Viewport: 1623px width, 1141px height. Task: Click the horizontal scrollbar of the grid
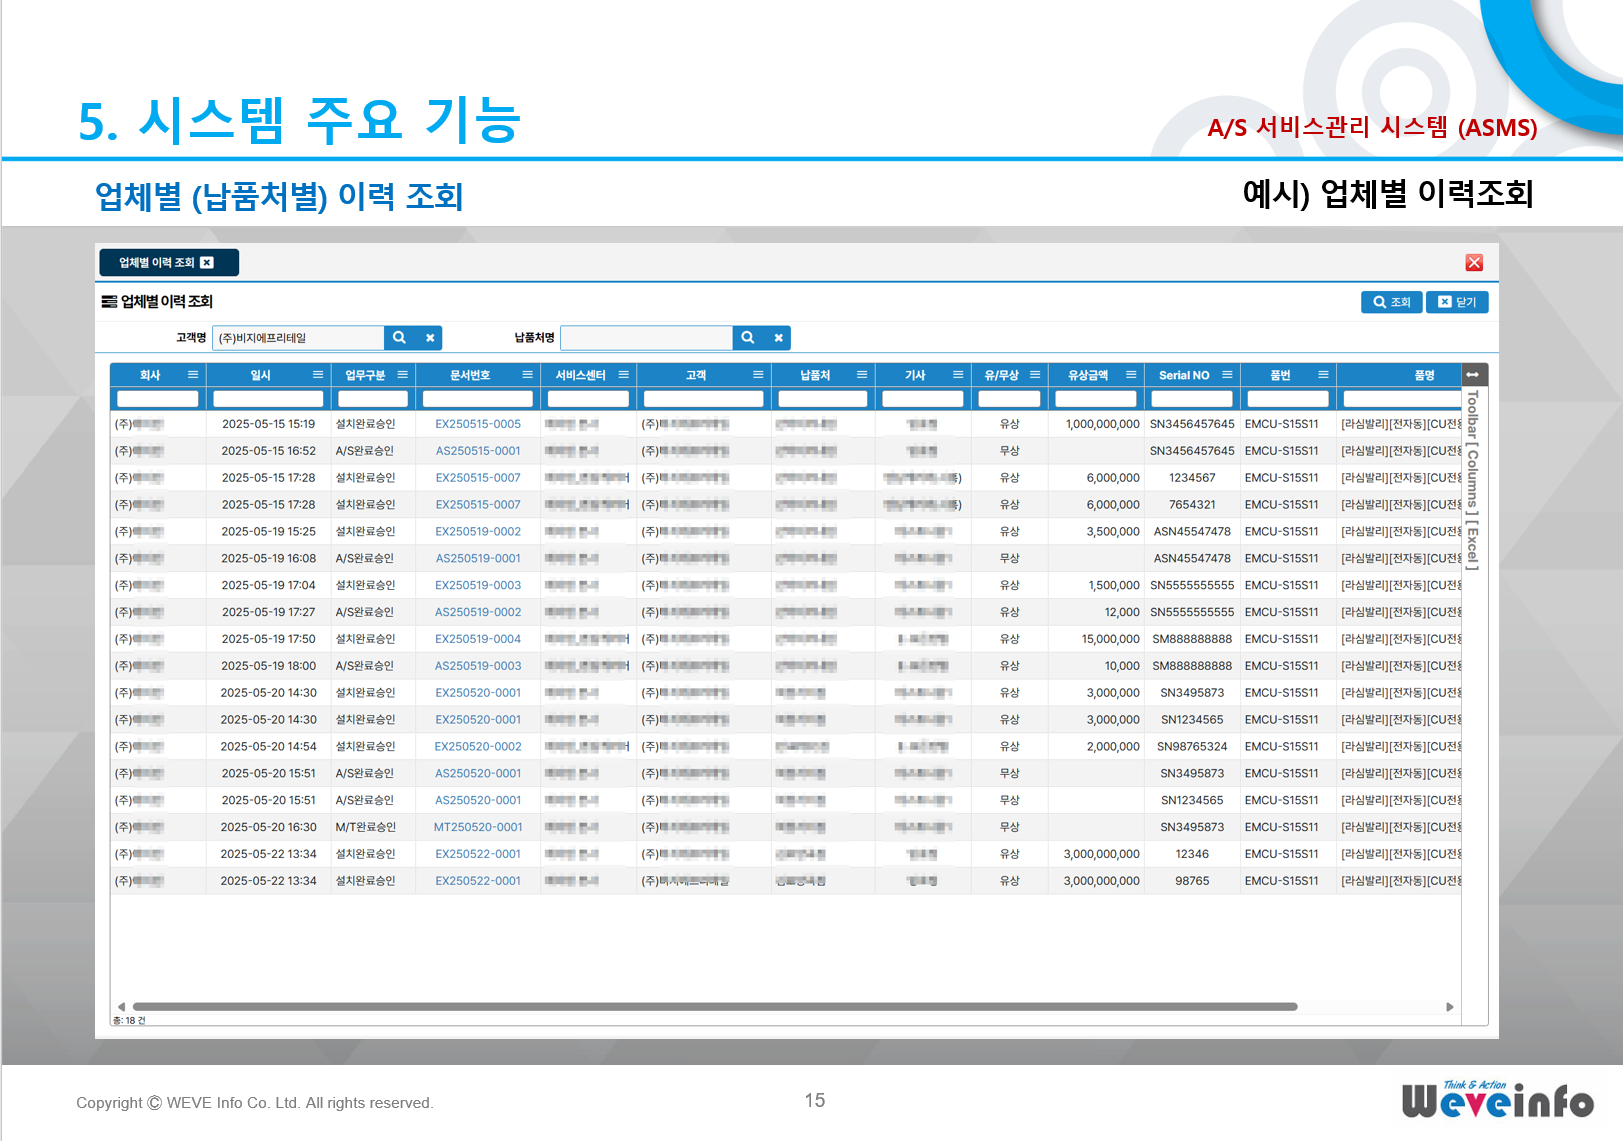(714, 1007)
